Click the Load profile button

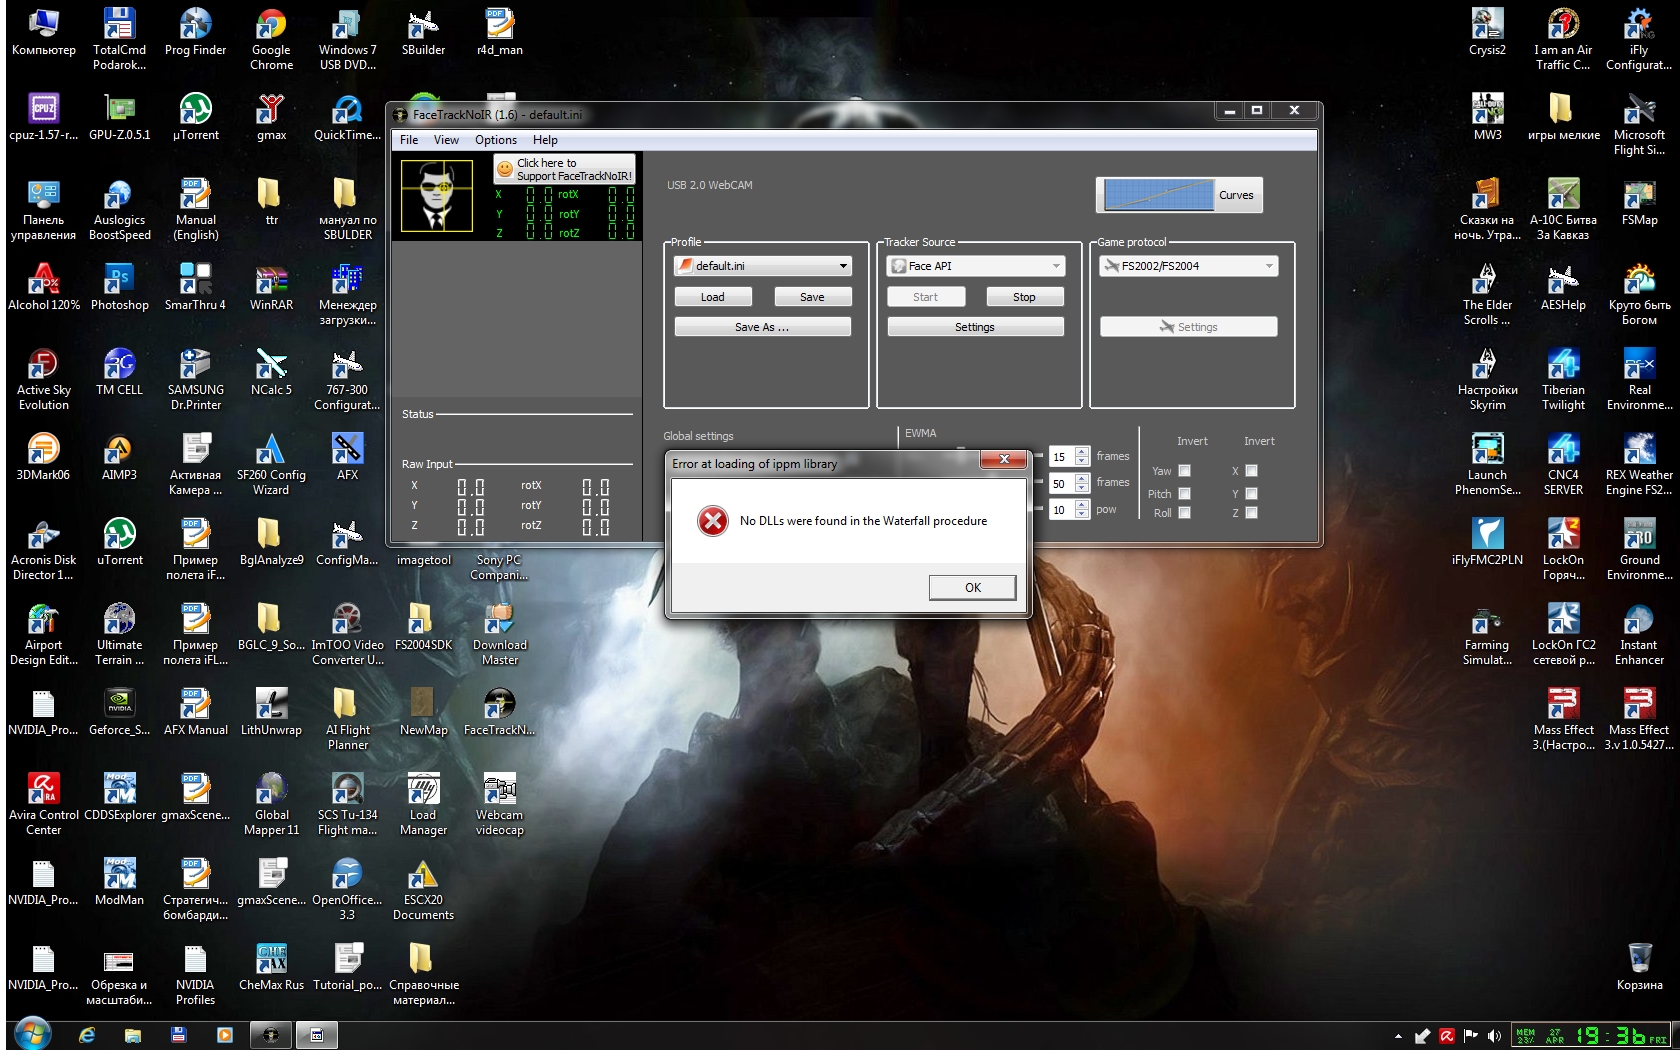point(713,297)
